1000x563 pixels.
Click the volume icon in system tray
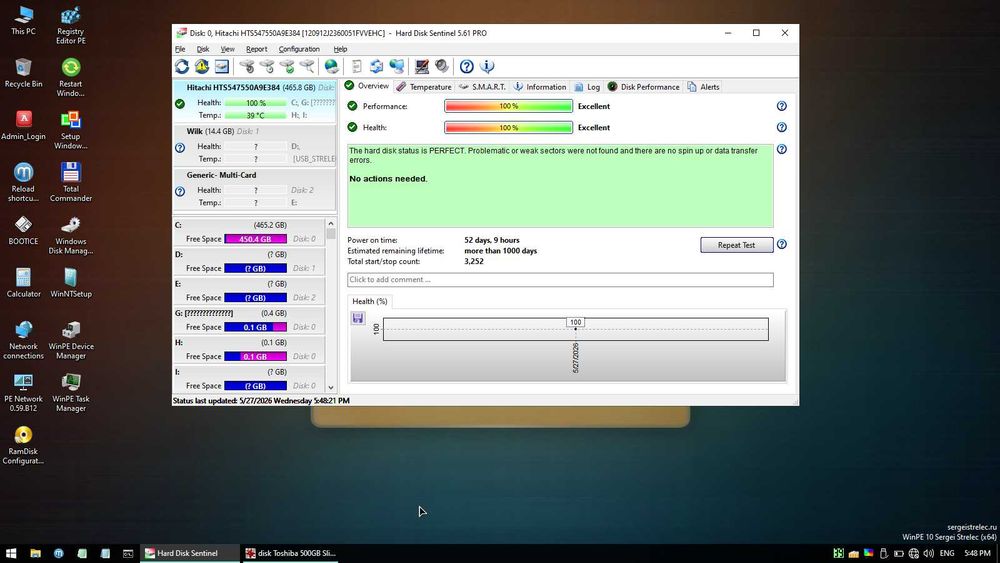[x=929, y=553]
